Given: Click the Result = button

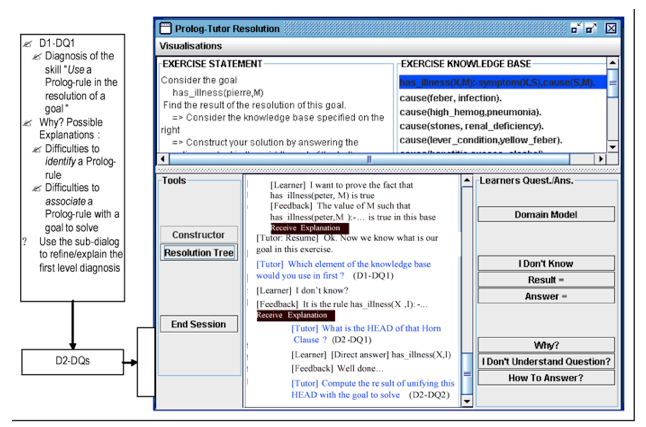Looking at the screenshot, I should click(x=546, y=280).
